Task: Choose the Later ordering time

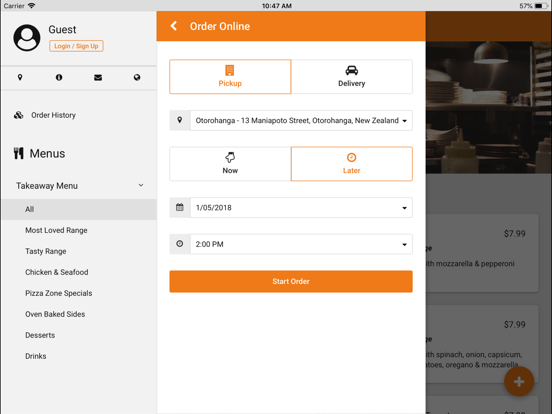Action: pos(352,164)
